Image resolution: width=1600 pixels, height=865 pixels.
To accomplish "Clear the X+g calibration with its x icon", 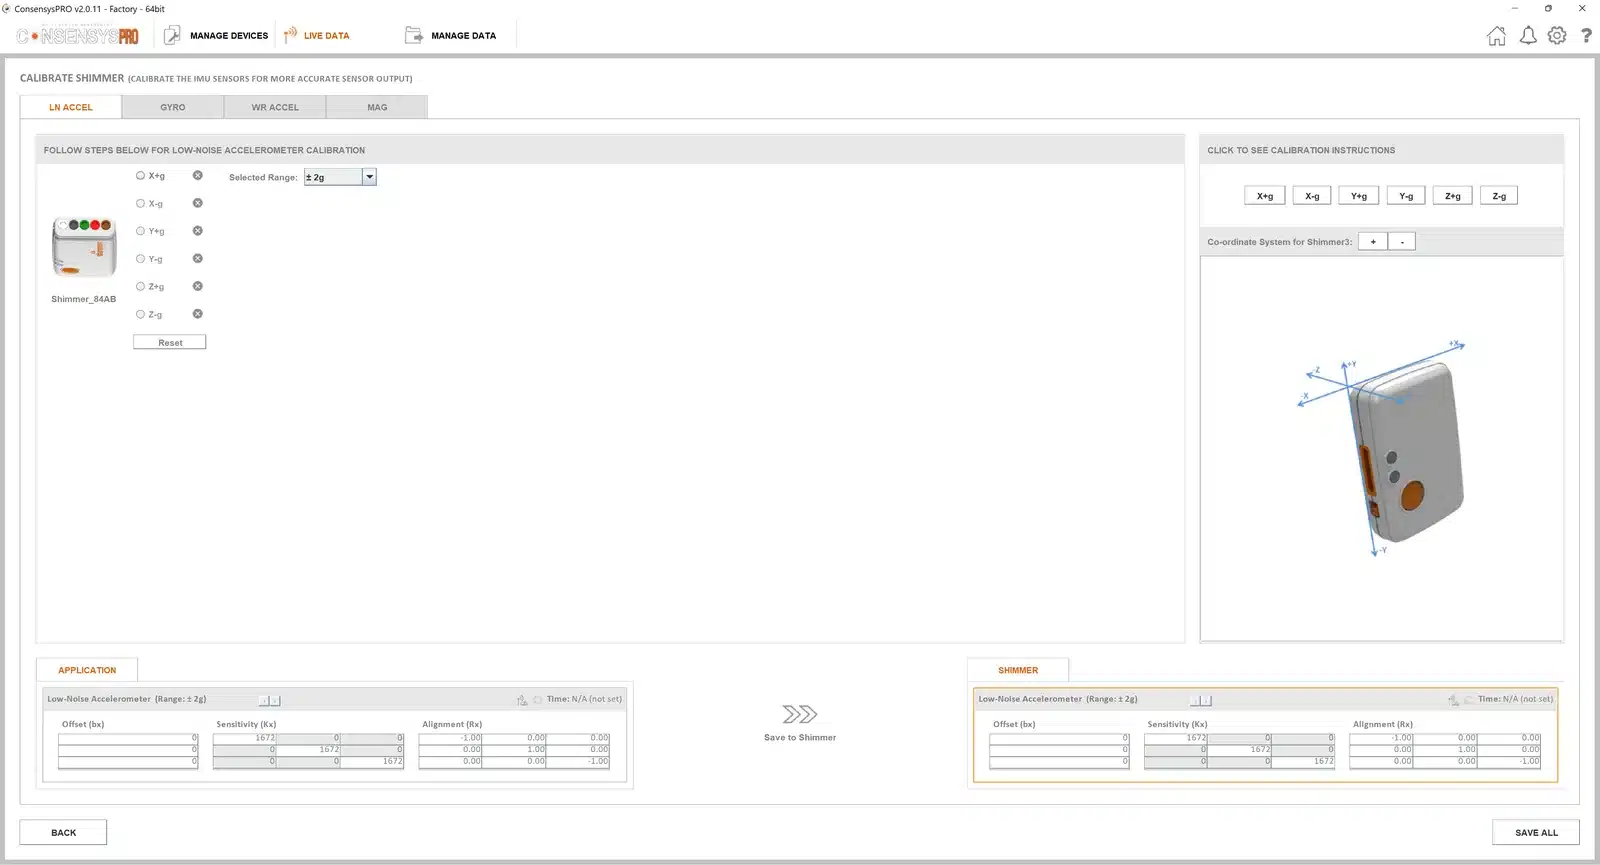I will point(198,175).
